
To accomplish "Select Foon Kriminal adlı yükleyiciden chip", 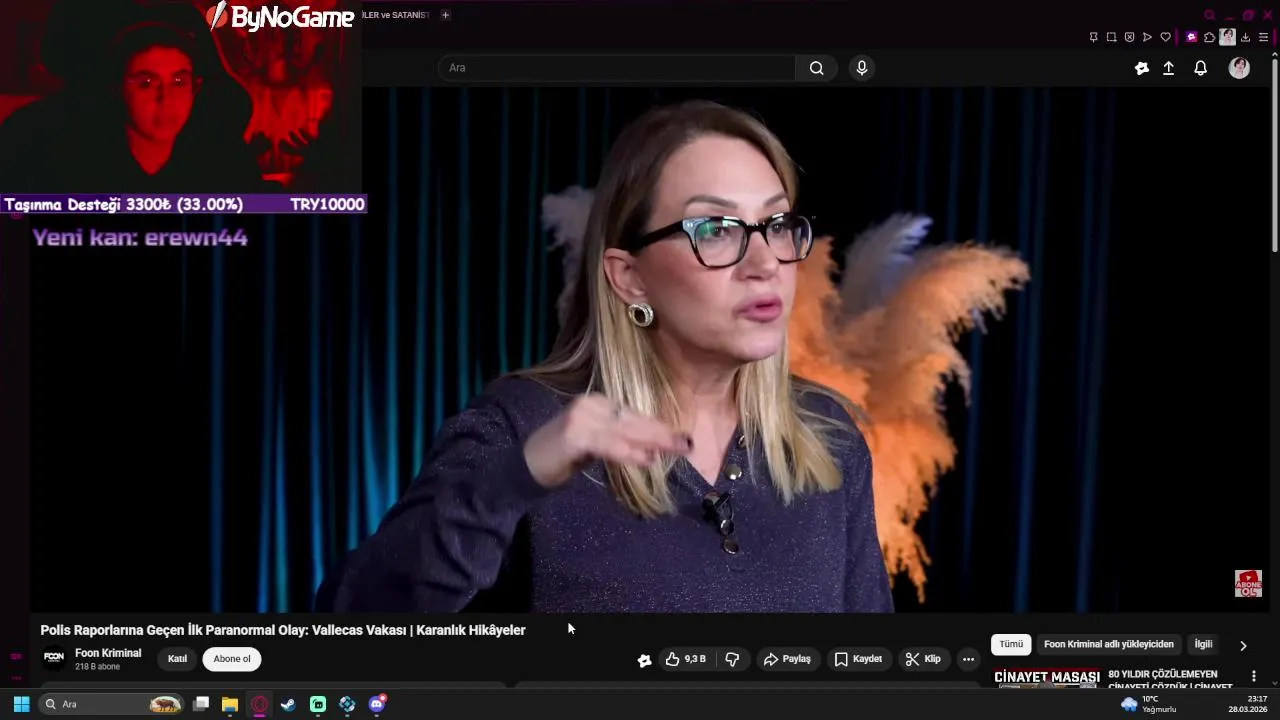I will coord(1109,644).
